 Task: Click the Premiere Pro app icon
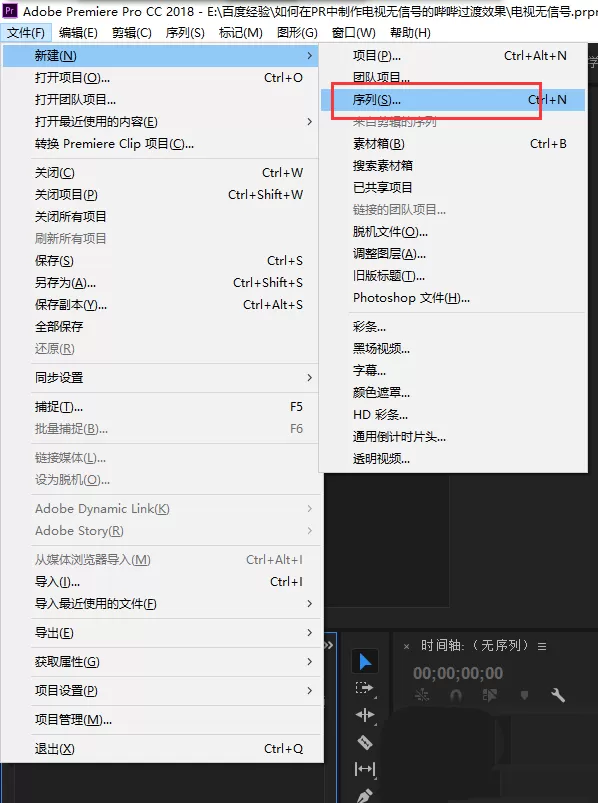click(10, 11)
